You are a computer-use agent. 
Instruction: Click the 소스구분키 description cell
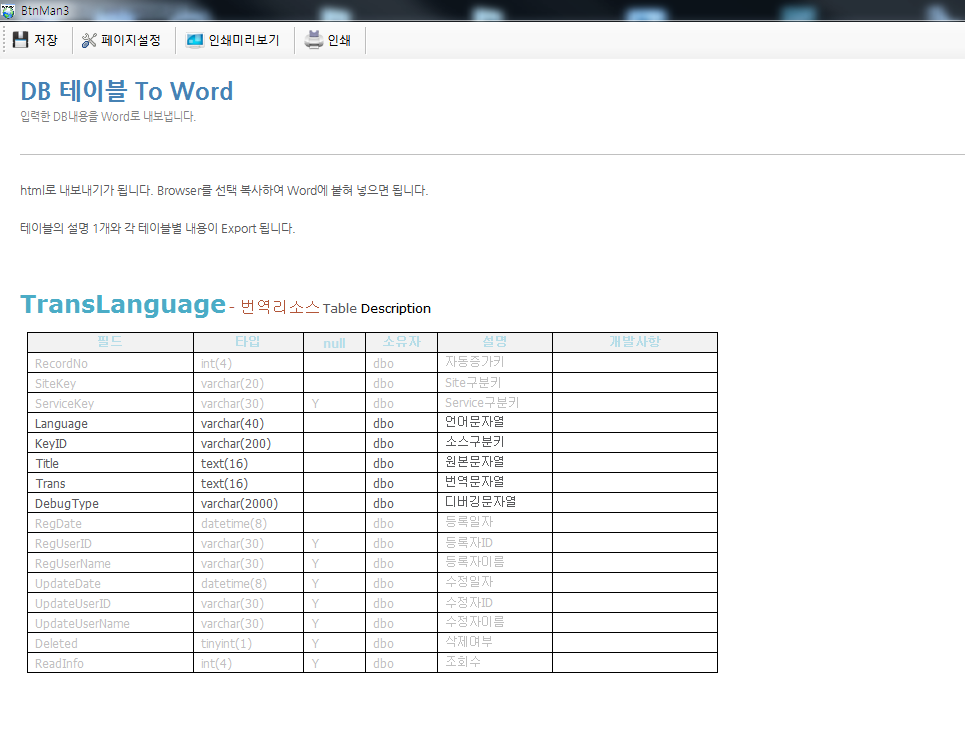click(x=495, y=443)
